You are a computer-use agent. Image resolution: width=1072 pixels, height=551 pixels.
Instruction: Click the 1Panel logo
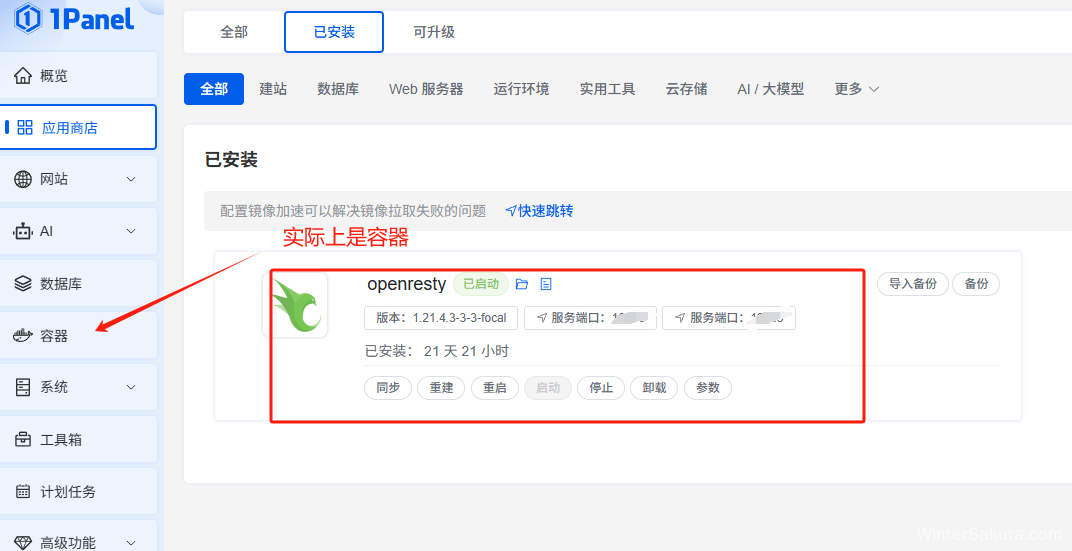[74, 18]
